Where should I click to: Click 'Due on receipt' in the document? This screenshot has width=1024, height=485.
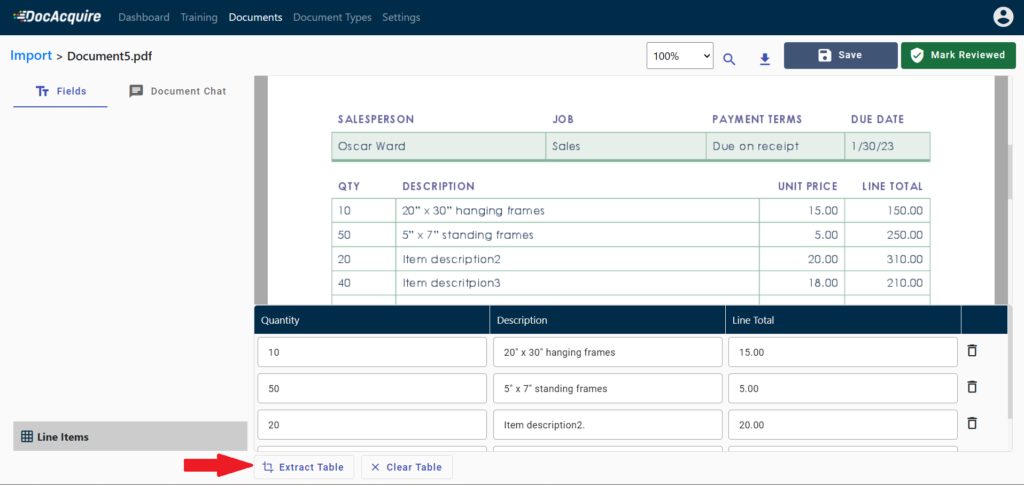click(x=756, y=146)
